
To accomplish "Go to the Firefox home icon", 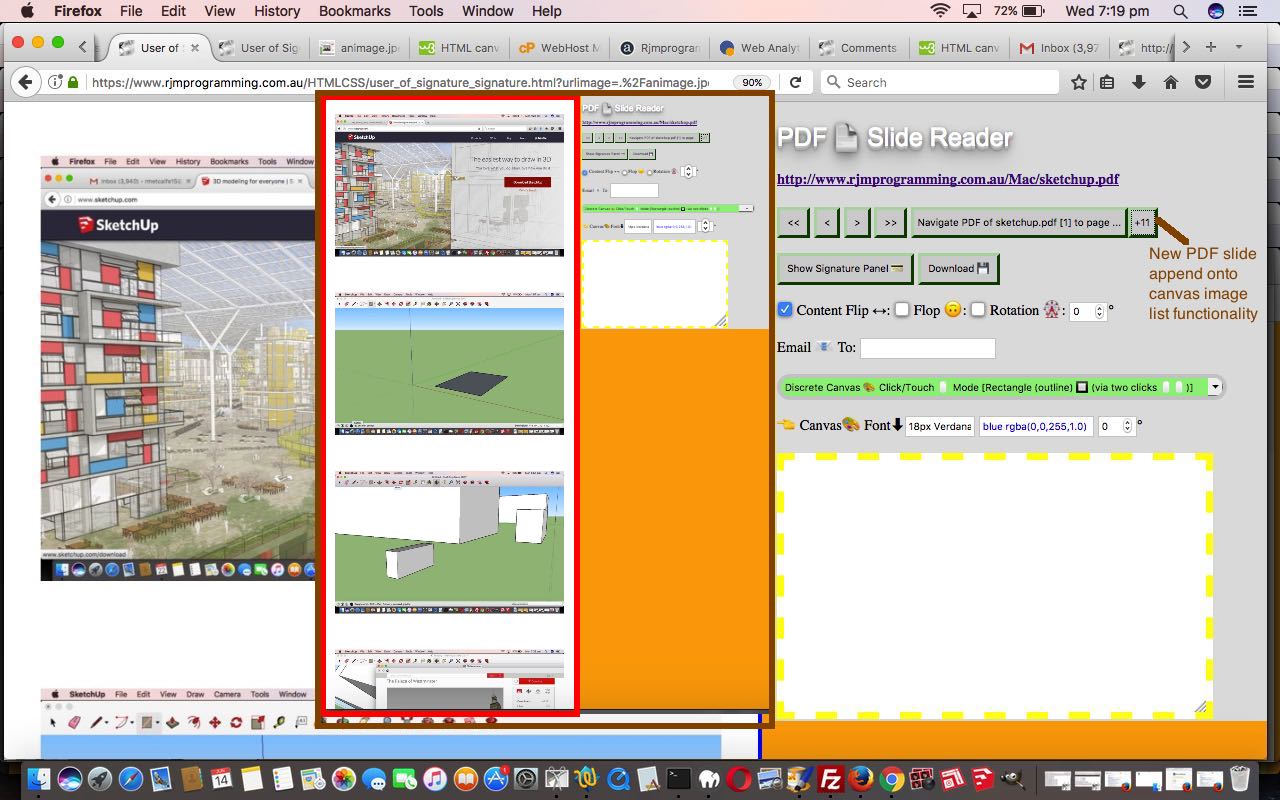I will pos(1171,82).
